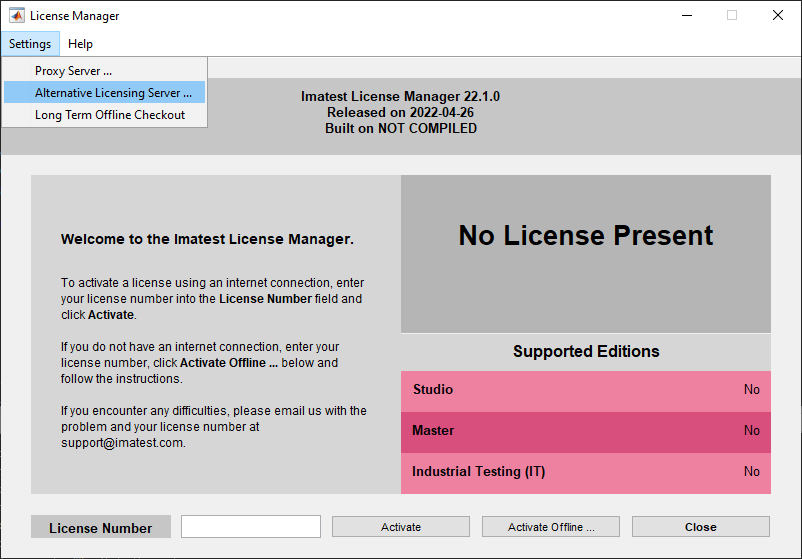Click the Close button at bottom
Screen dimensions: 802x559
coord(701,527)
